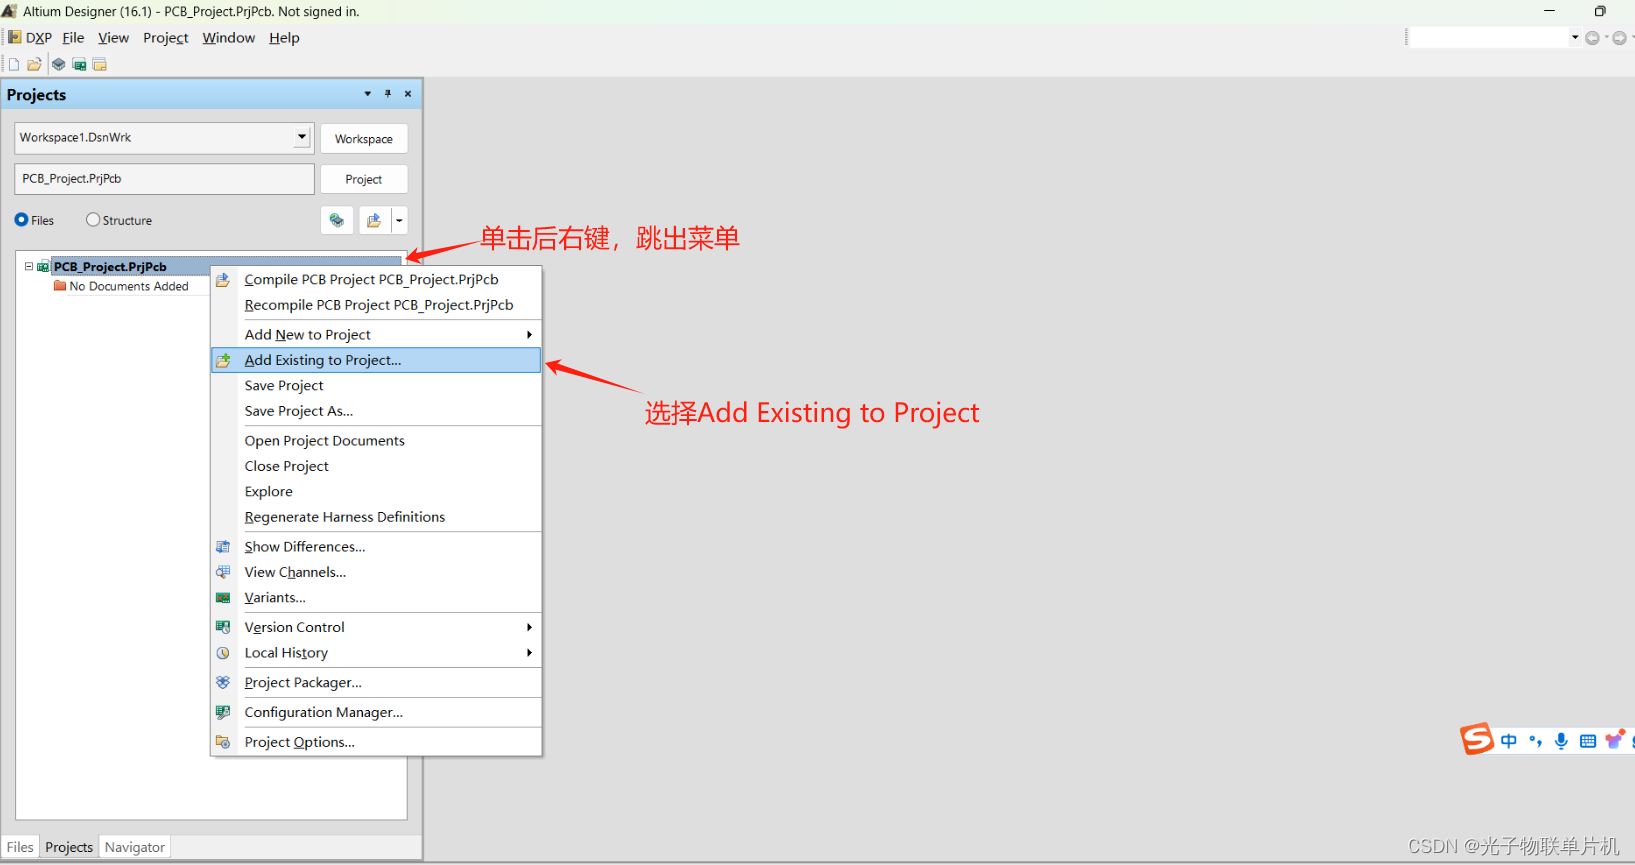This screenshot has height=865, width=1635.
Task: Close the Projects panel
Action: [408, 94]
